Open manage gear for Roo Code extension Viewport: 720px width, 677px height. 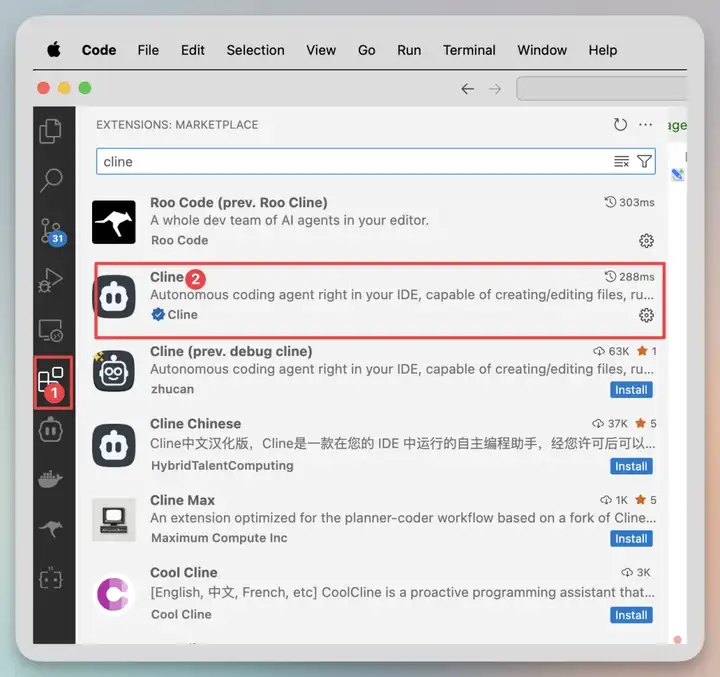[646, 241]
